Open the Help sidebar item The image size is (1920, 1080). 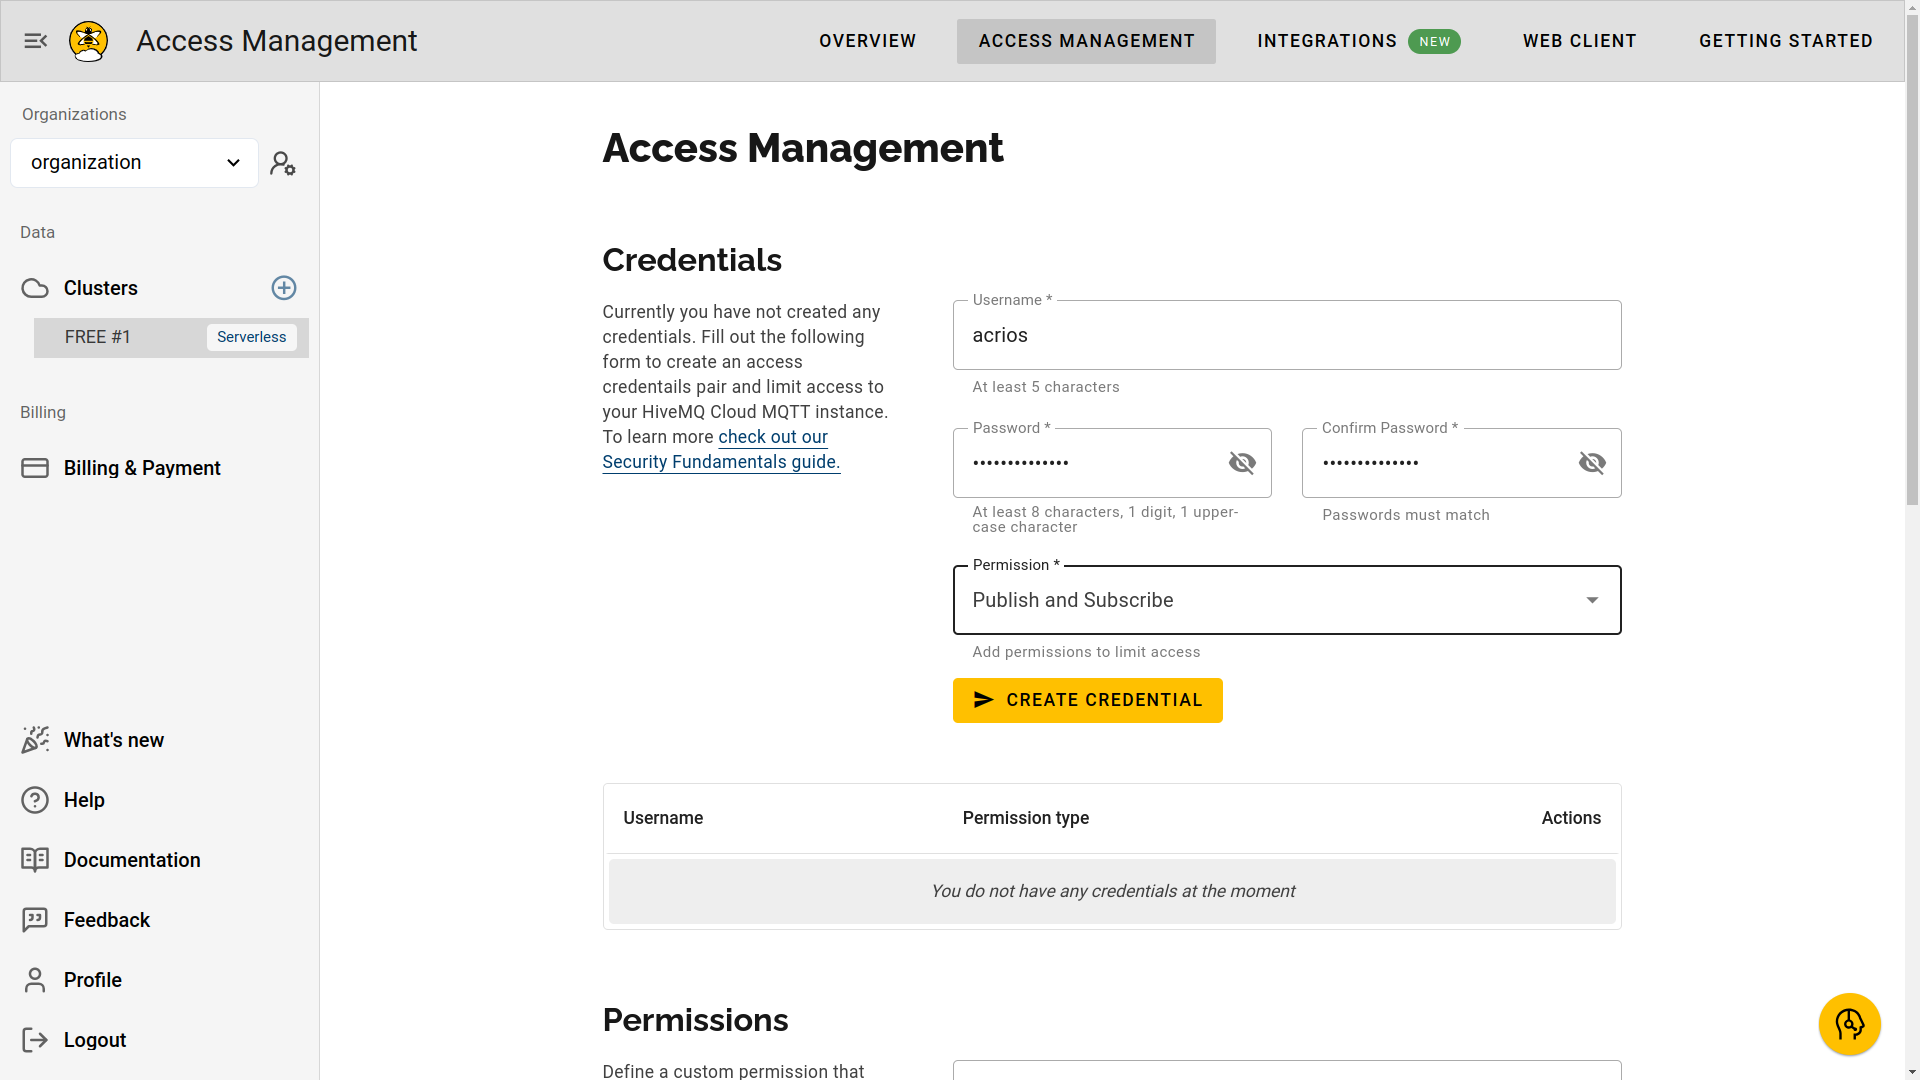pos(84,800)
